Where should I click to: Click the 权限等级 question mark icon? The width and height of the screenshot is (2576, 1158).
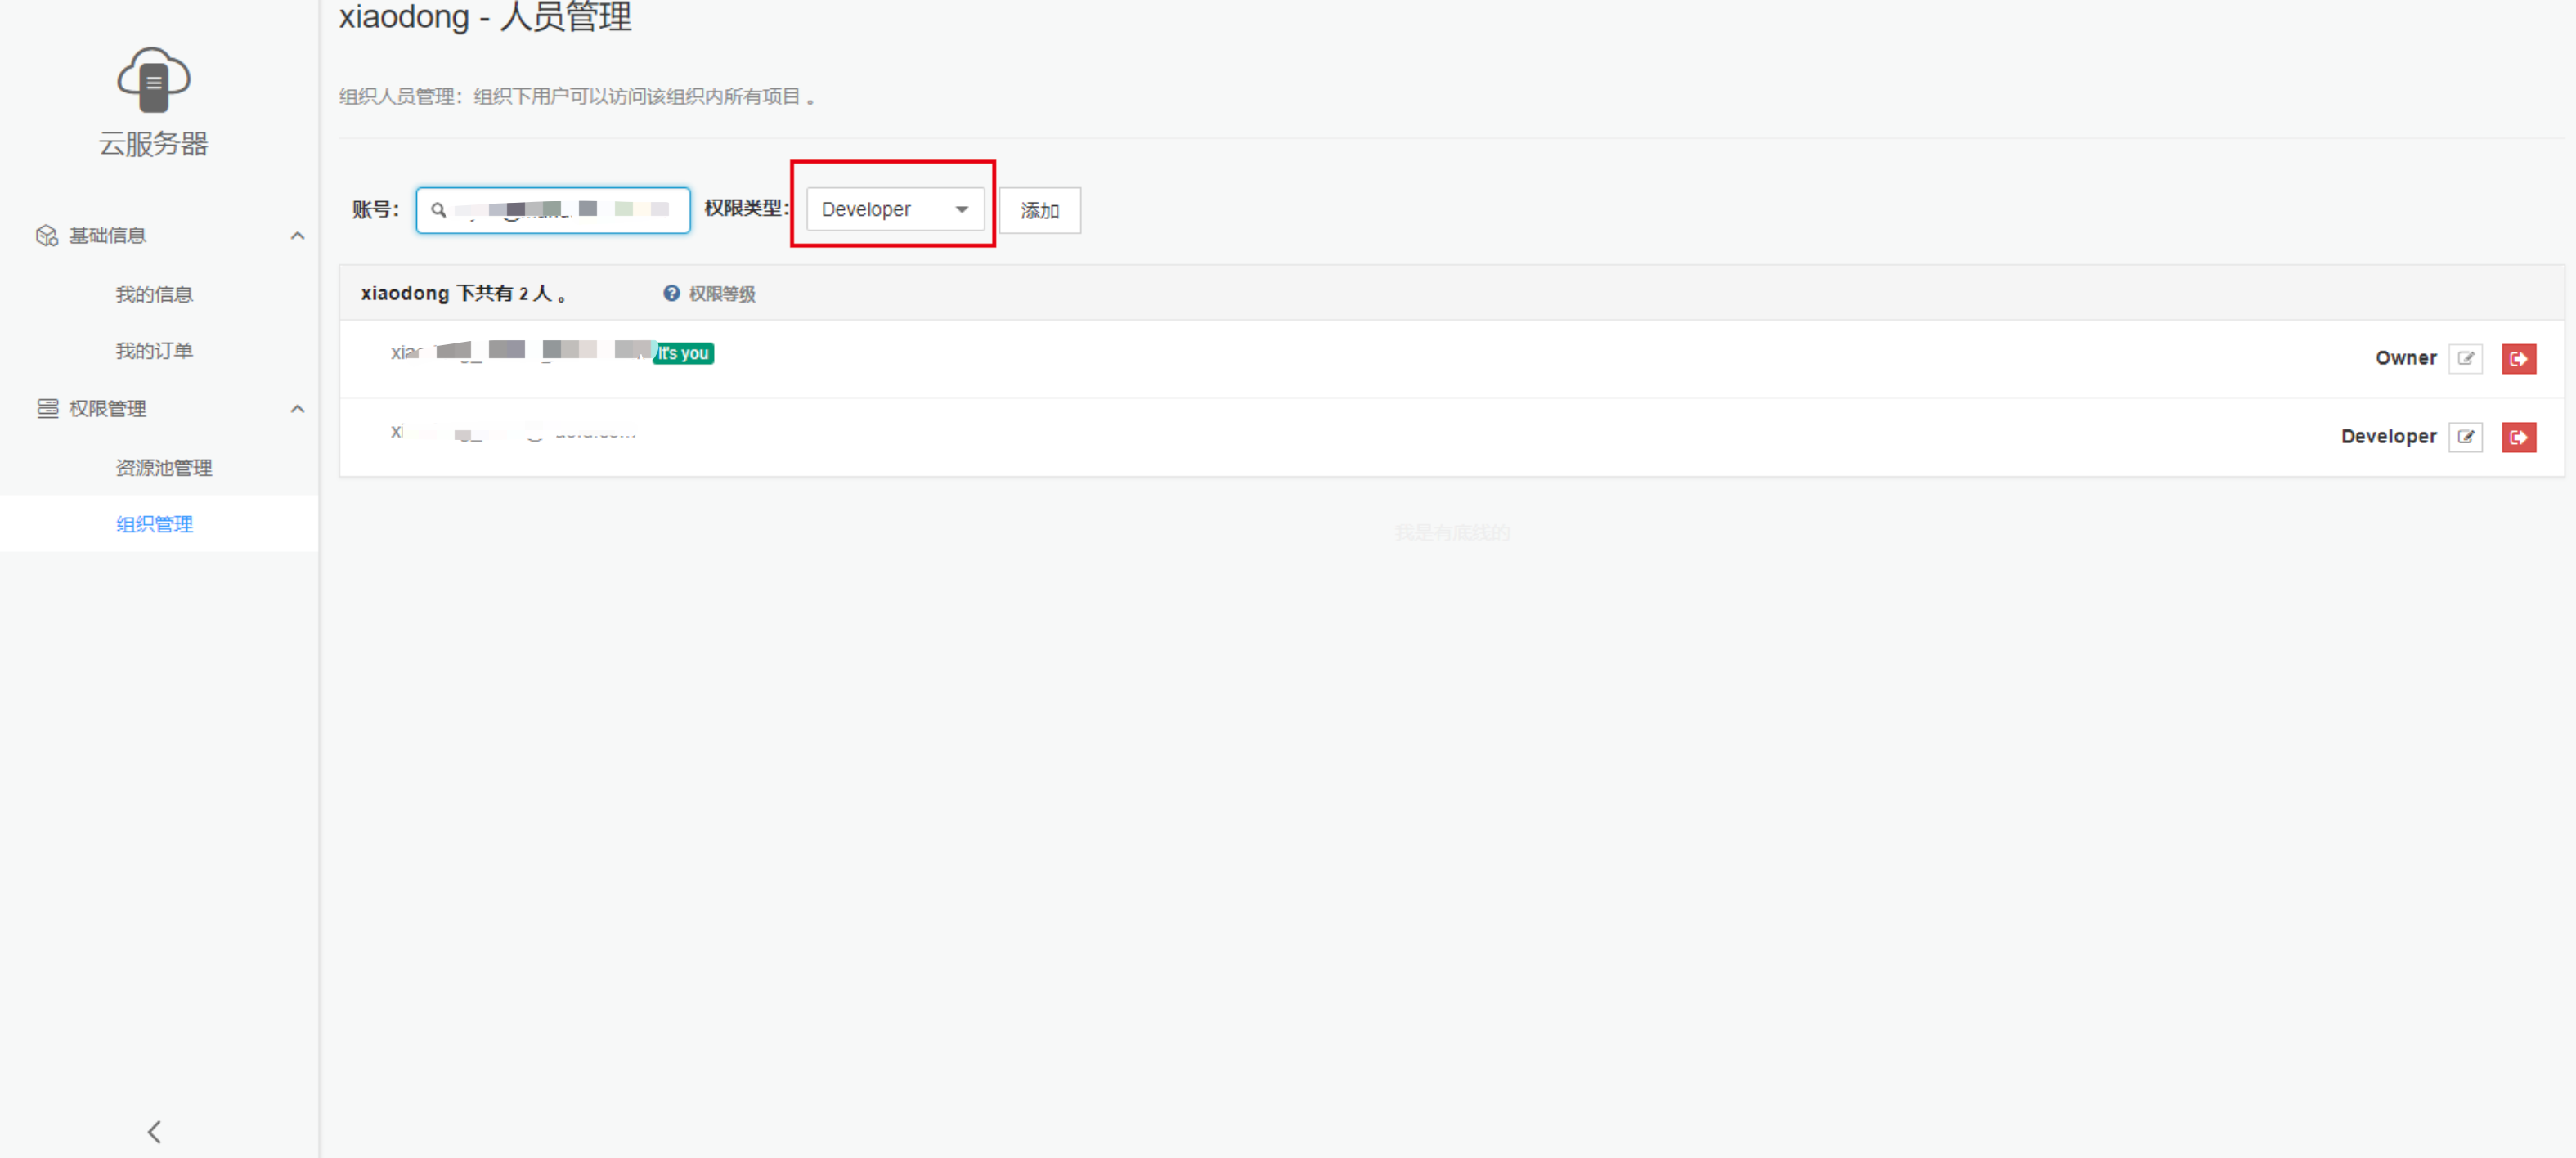pos(671,293)
